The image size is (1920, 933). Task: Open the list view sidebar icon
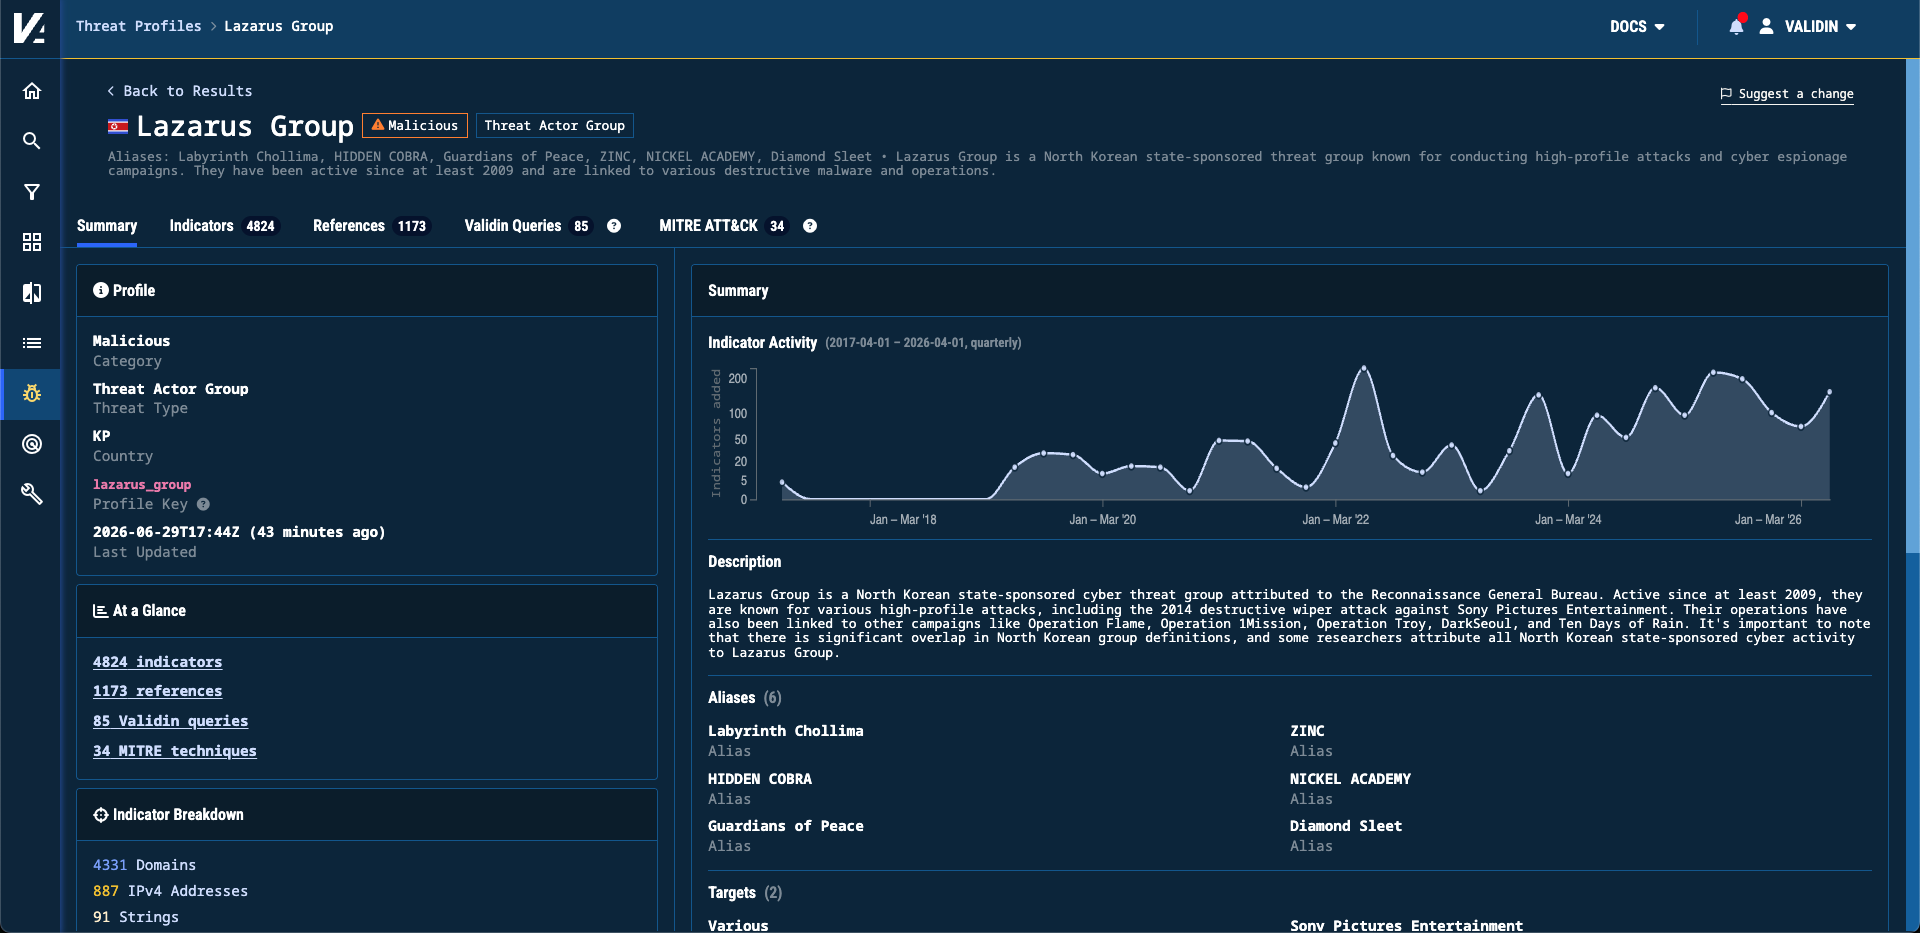pos(32,343)
